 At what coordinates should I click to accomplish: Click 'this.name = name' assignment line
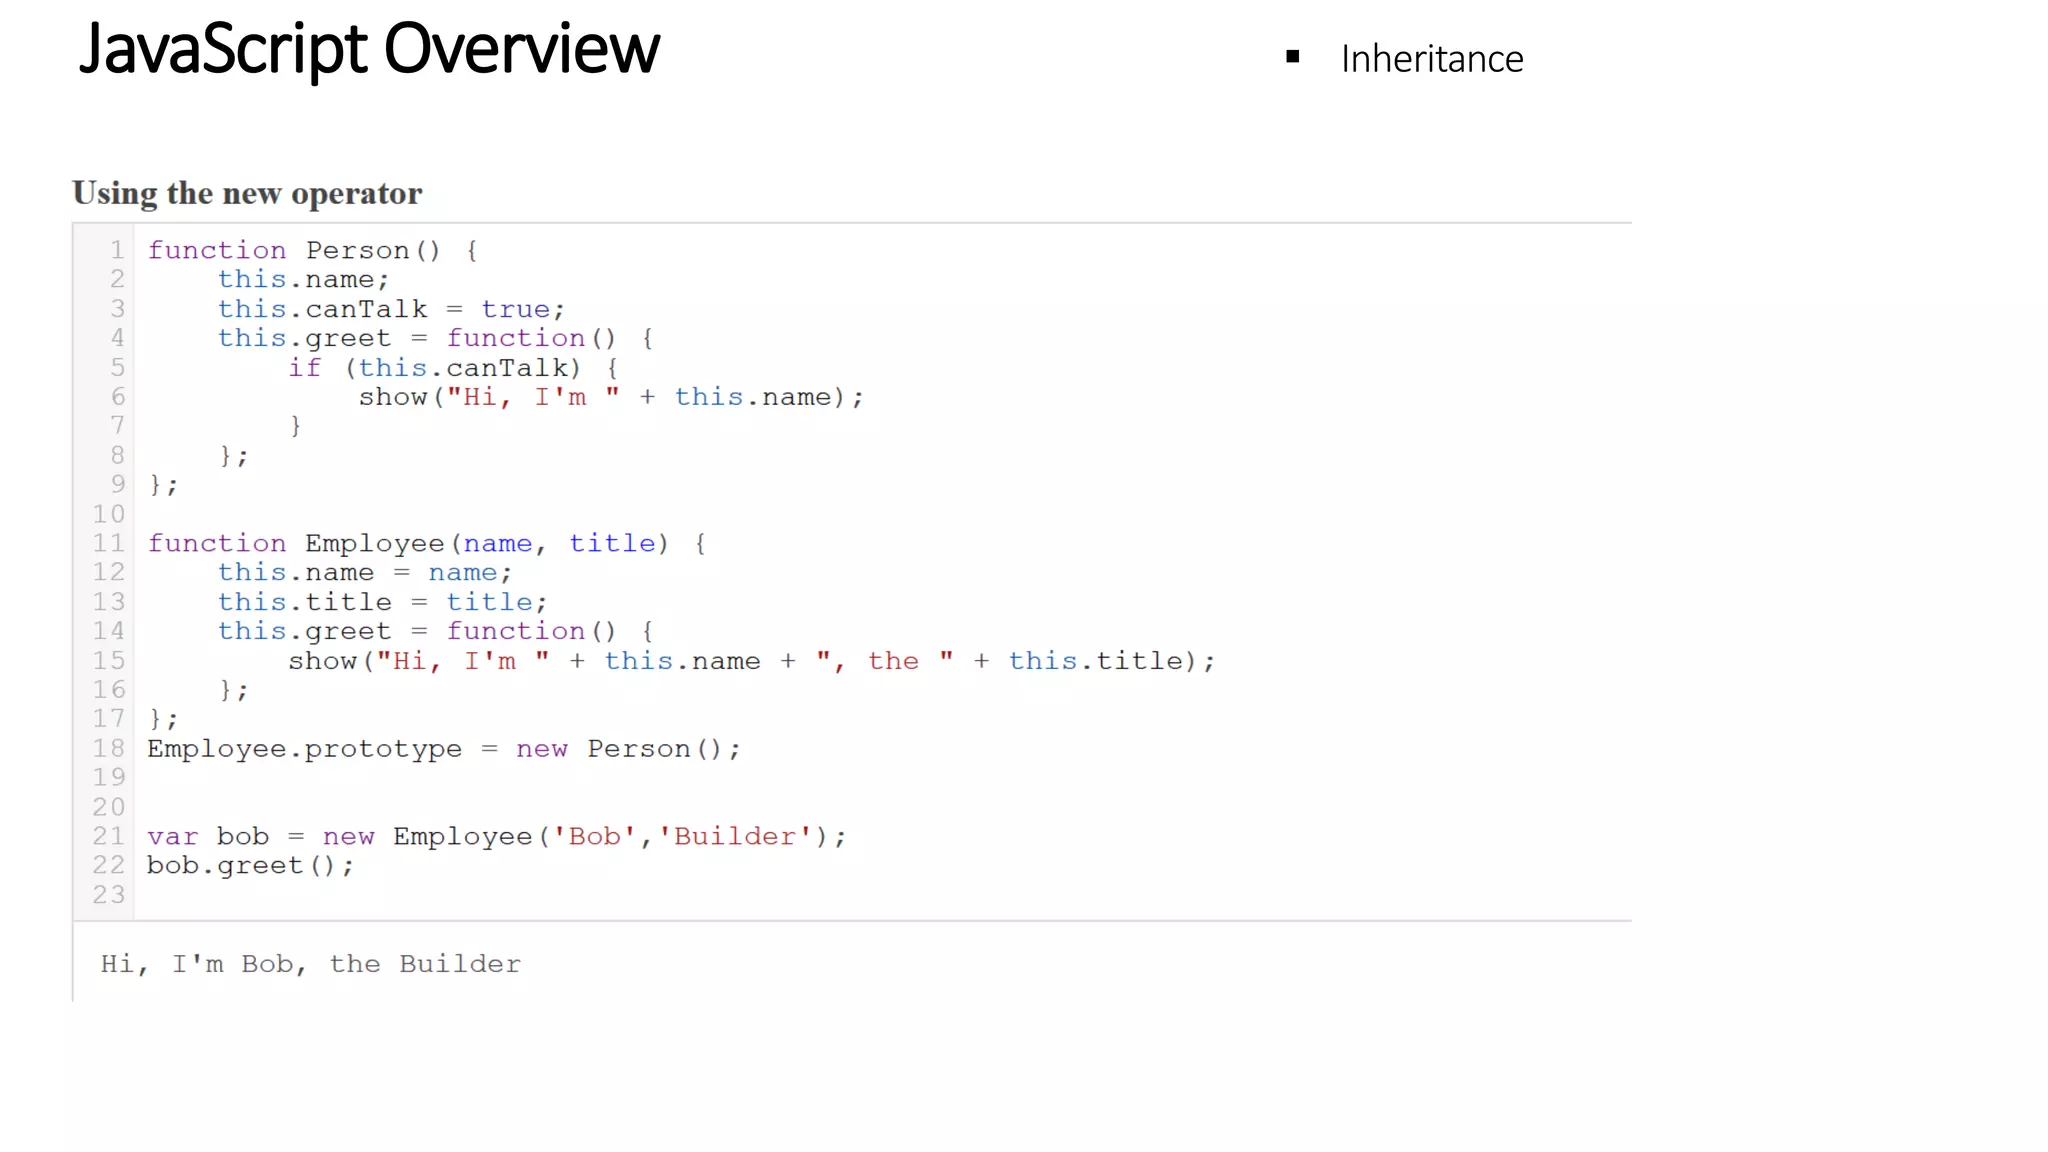click(x=365, y=572)
